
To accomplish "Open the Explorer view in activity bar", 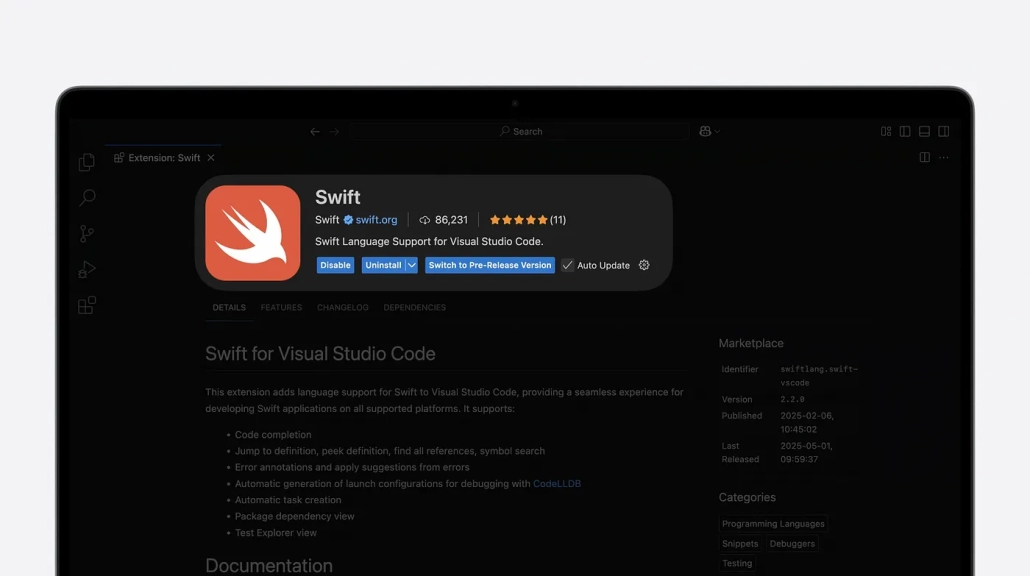I will point(87,162).
